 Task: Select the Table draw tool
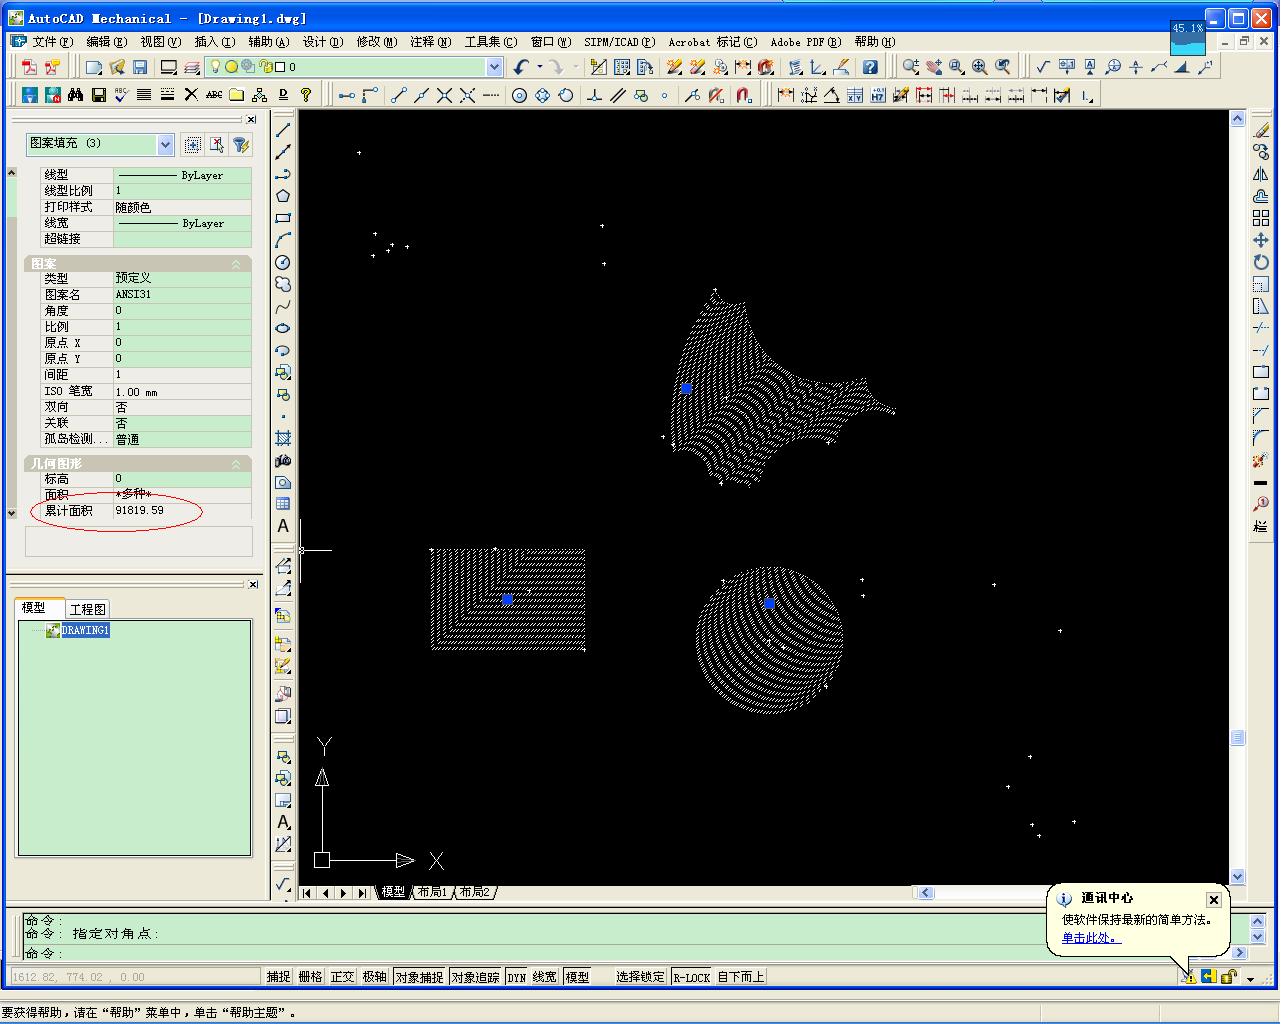284,504
